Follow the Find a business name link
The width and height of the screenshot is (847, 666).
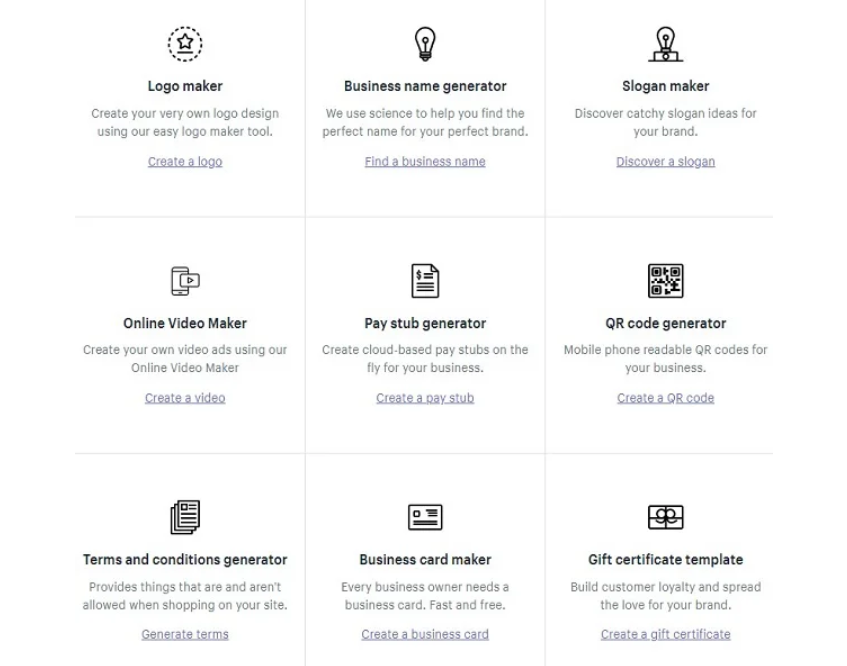[x=425, y=162]
